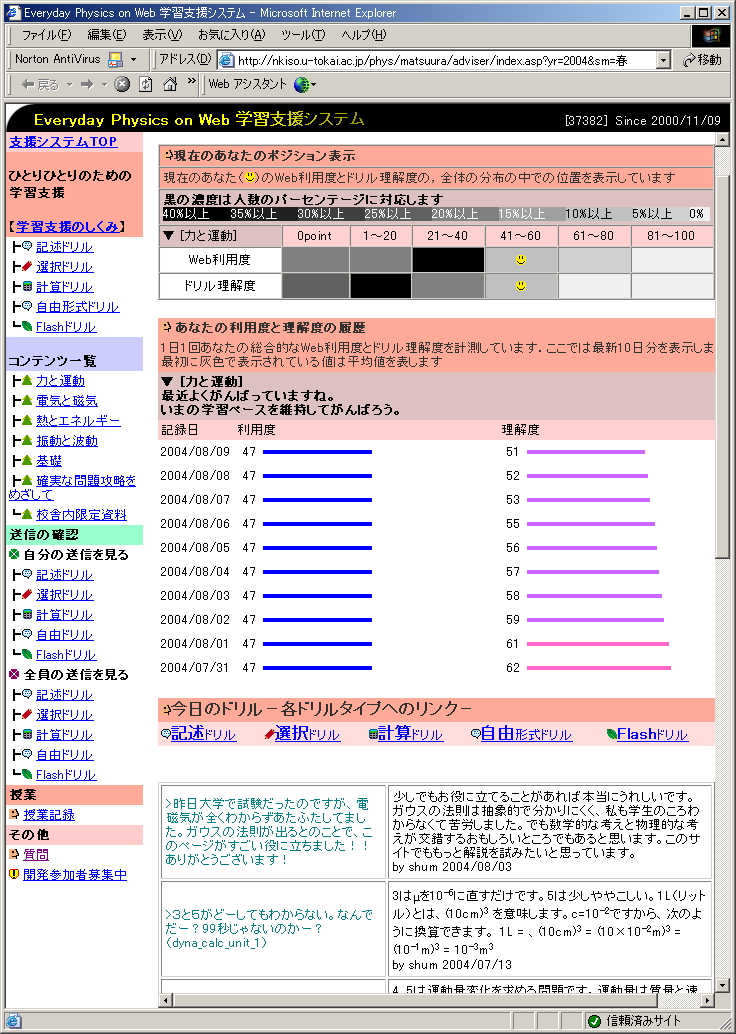Click 選択ドリル under 自分の送信を見る
This screenshot has height=1034, width=736.
pos(65,595)
